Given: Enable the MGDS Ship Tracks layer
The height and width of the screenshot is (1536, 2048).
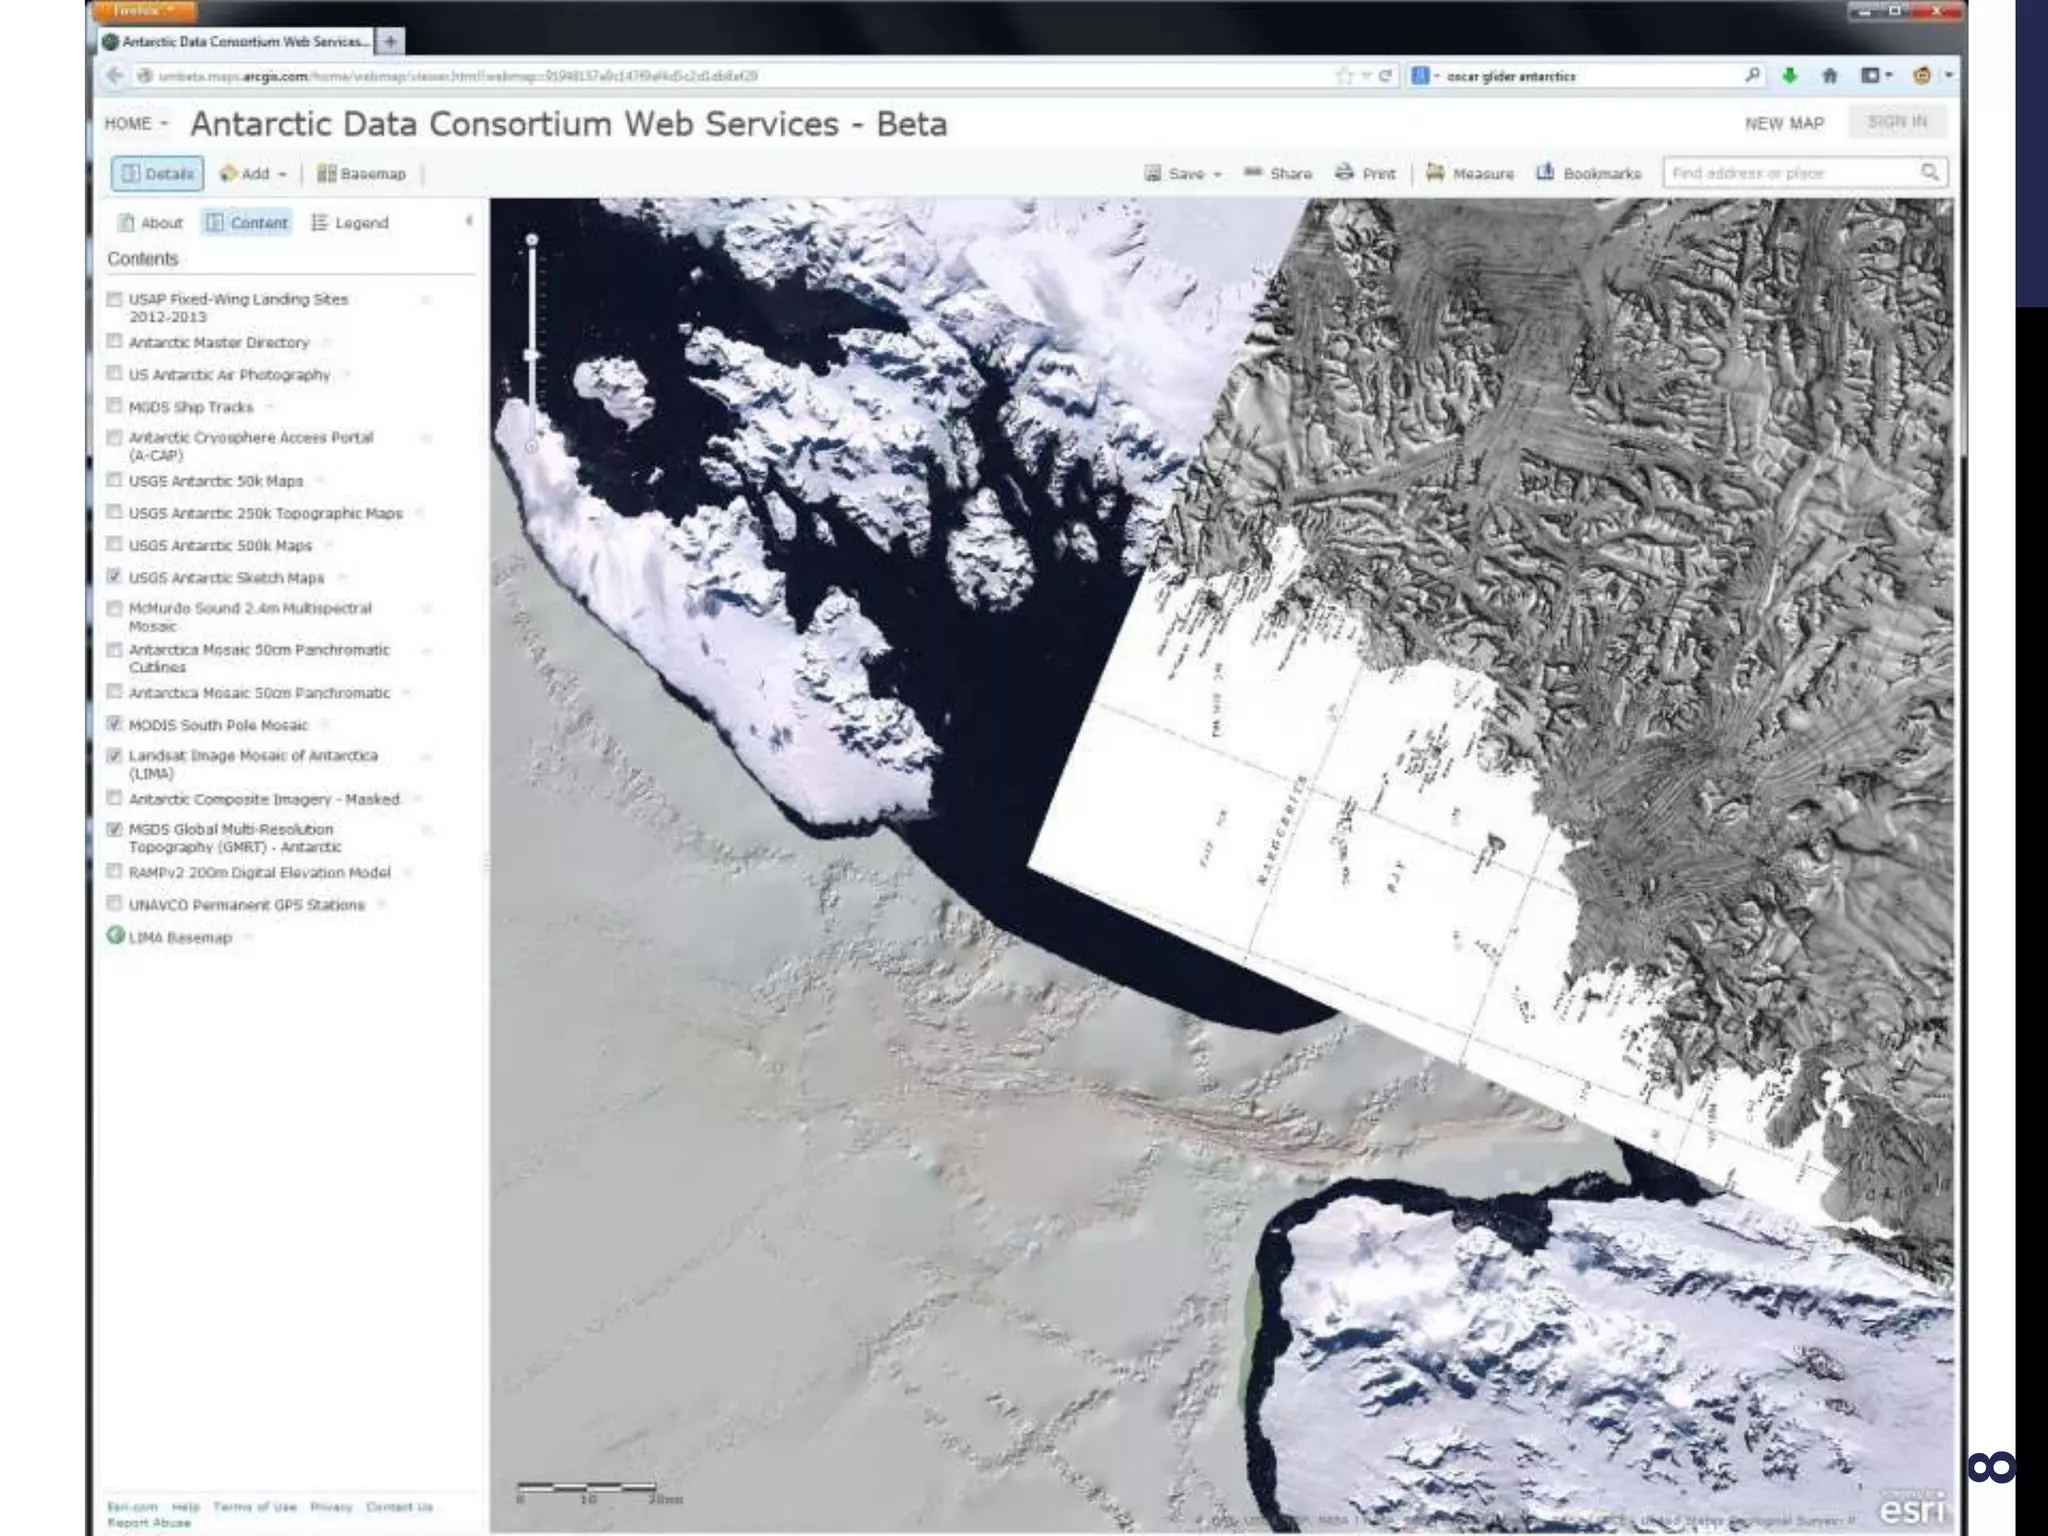Looking at the screenshot, I should [x=114, y=406].
